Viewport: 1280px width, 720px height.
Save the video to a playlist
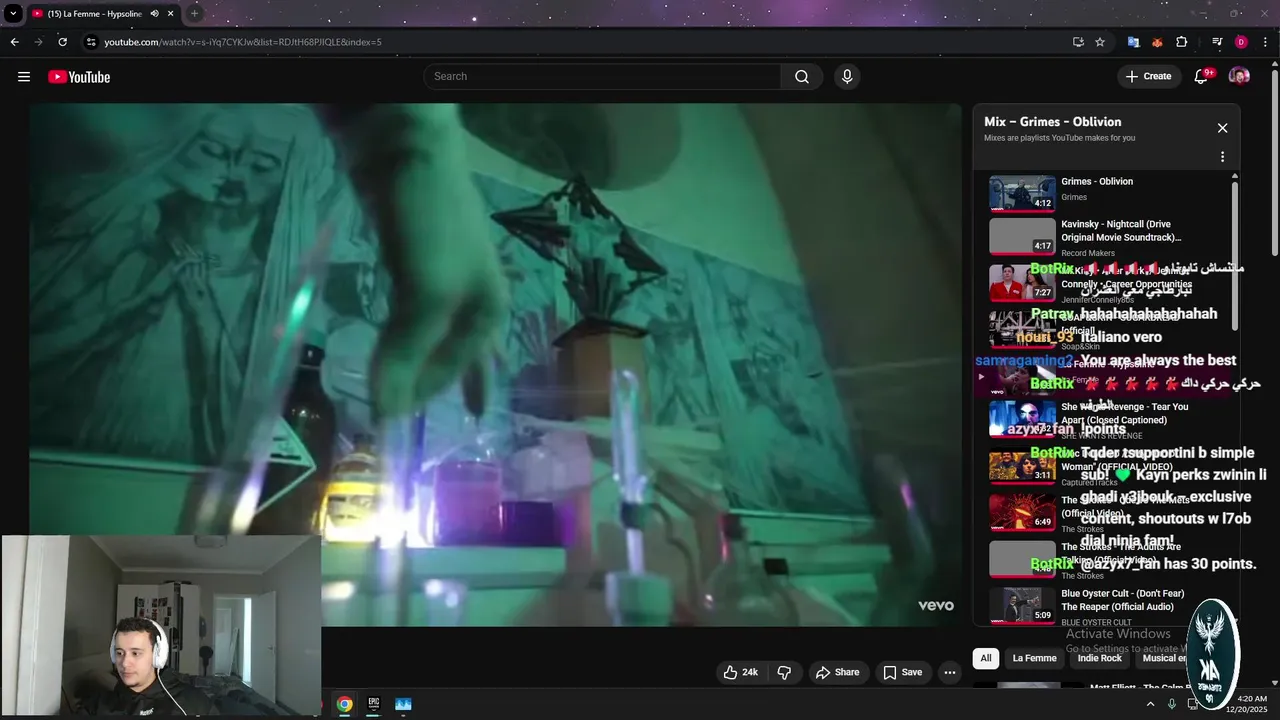coord(902,673)
